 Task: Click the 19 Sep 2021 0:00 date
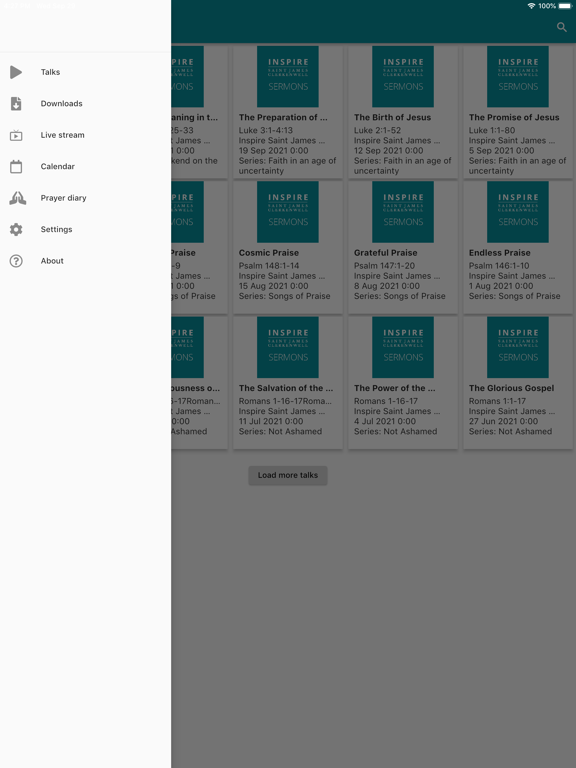pos(273,151)
